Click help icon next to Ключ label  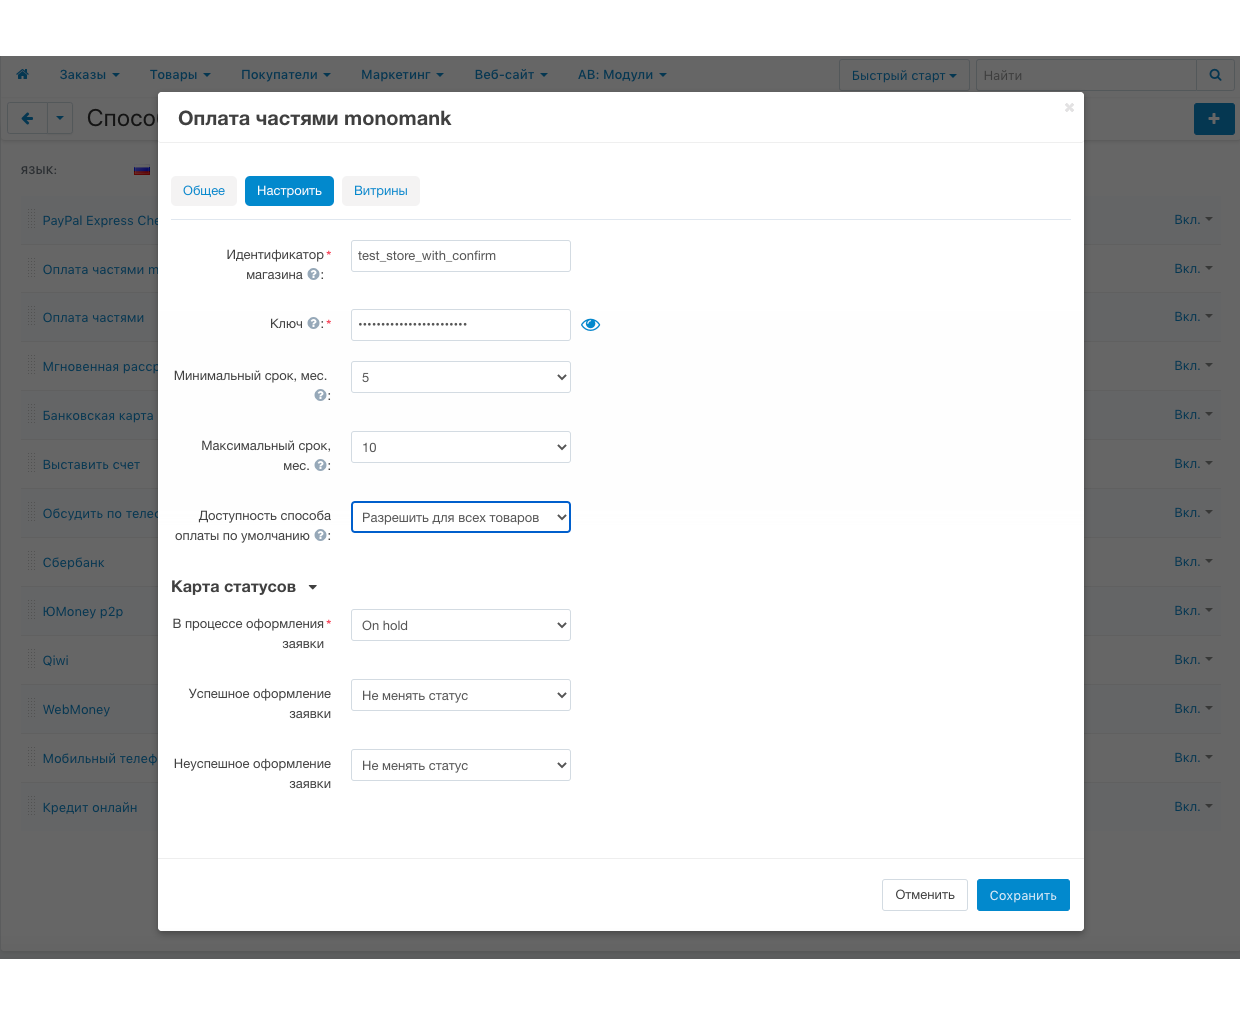(313, 323)
